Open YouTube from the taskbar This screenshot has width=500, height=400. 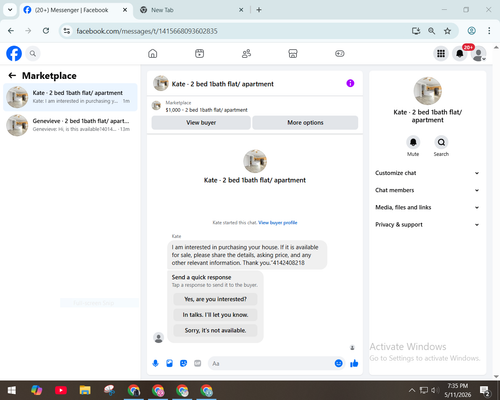click(61, 390)
